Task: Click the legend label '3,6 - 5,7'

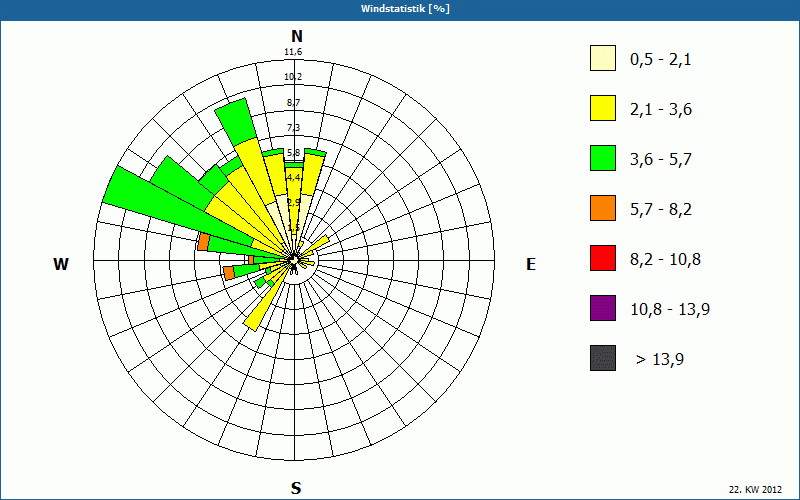Action: (x=661, y=160)
